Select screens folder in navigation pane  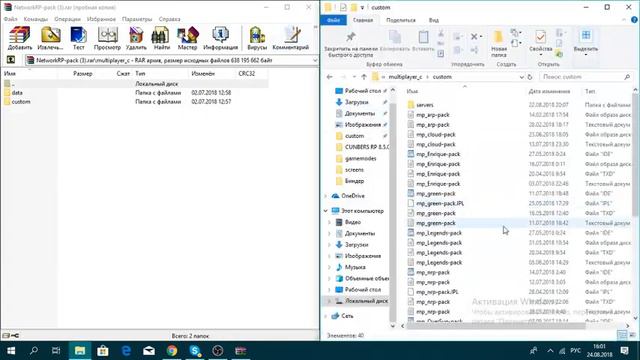(x=354, y=170)
